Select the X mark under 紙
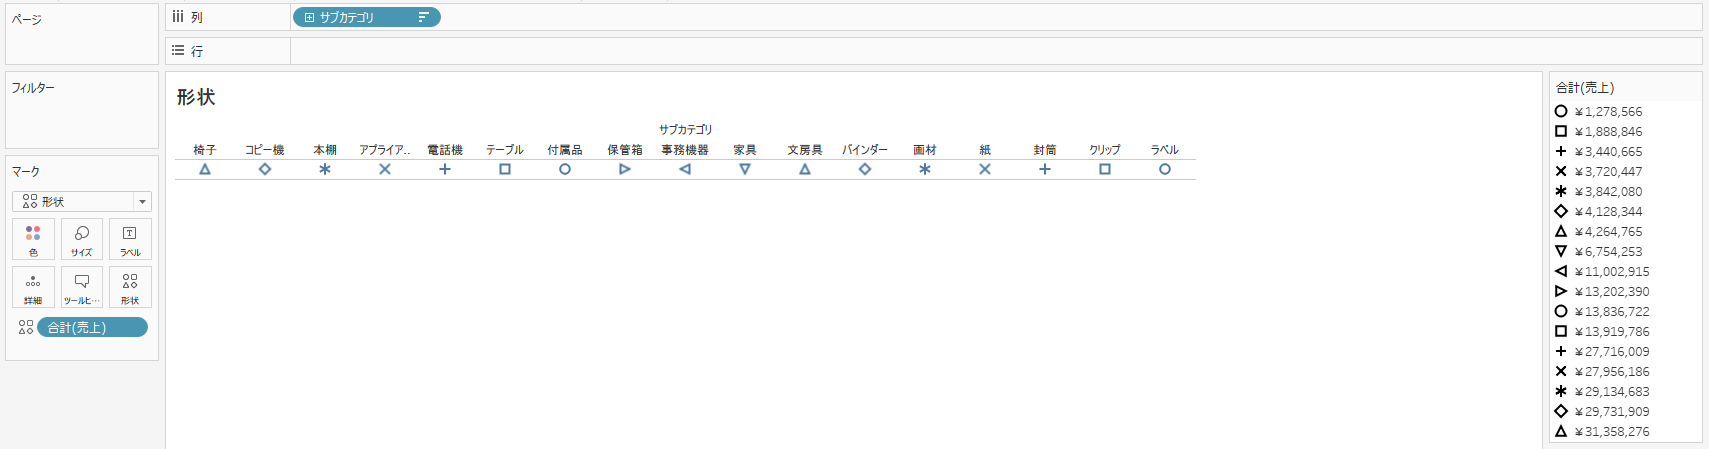This screenshot has height=449, width=1709. tap(985, 169)
